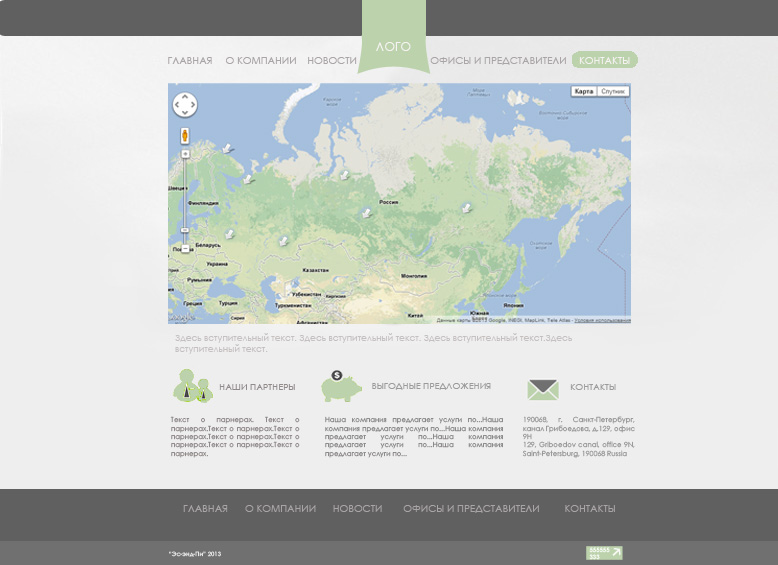Zoom out with the map minus button
778x565 pixels.
click(x=185, y=249)
